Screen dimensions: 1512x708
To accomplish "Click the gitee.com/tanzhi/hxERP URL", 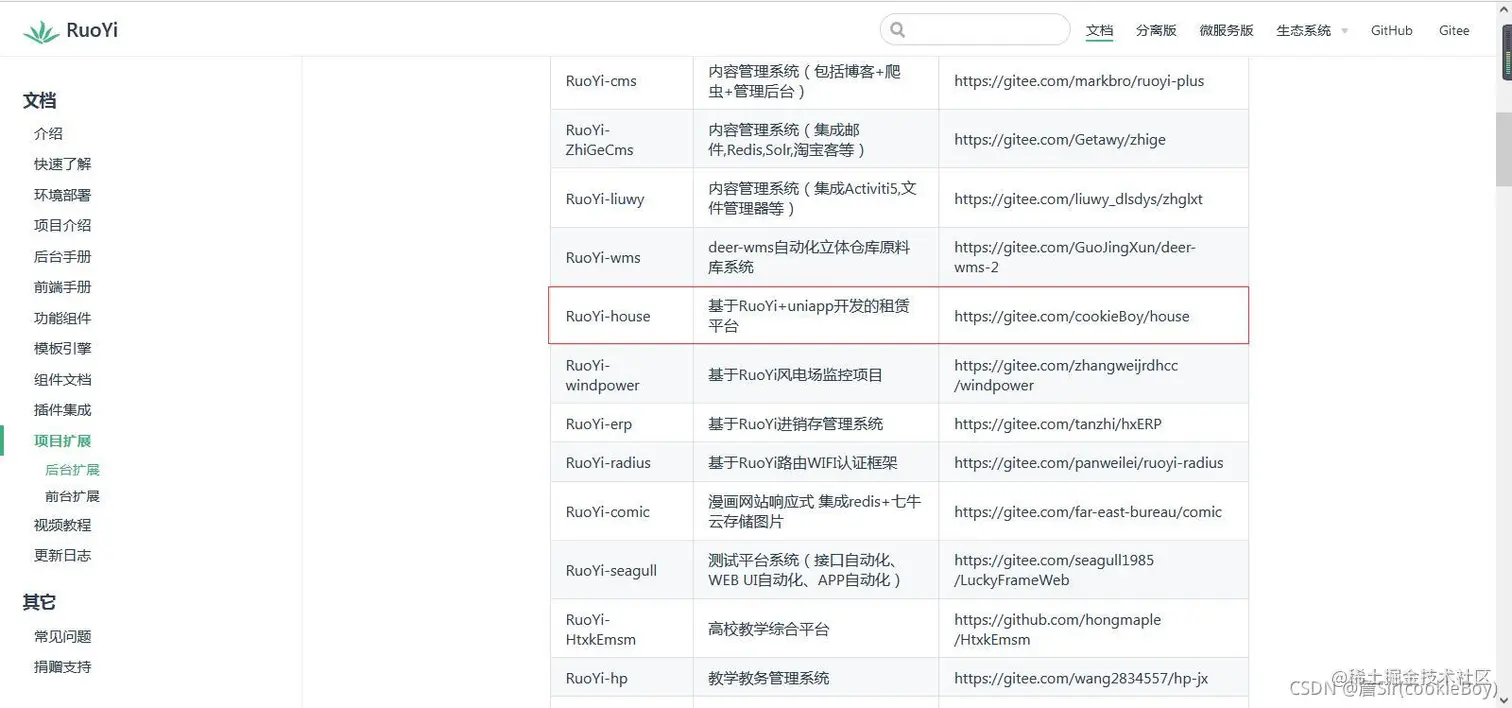I will 1058,423.
